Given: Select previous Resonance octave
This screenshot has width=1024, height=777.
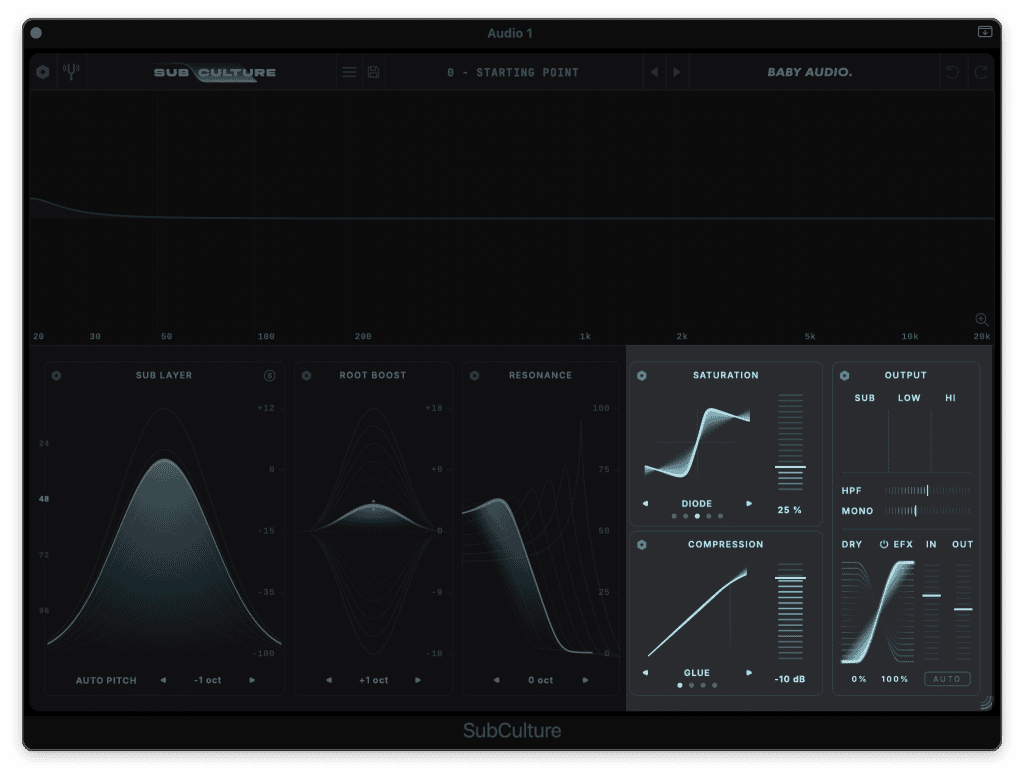Looking at the screenshot, I should click(496, 680).
